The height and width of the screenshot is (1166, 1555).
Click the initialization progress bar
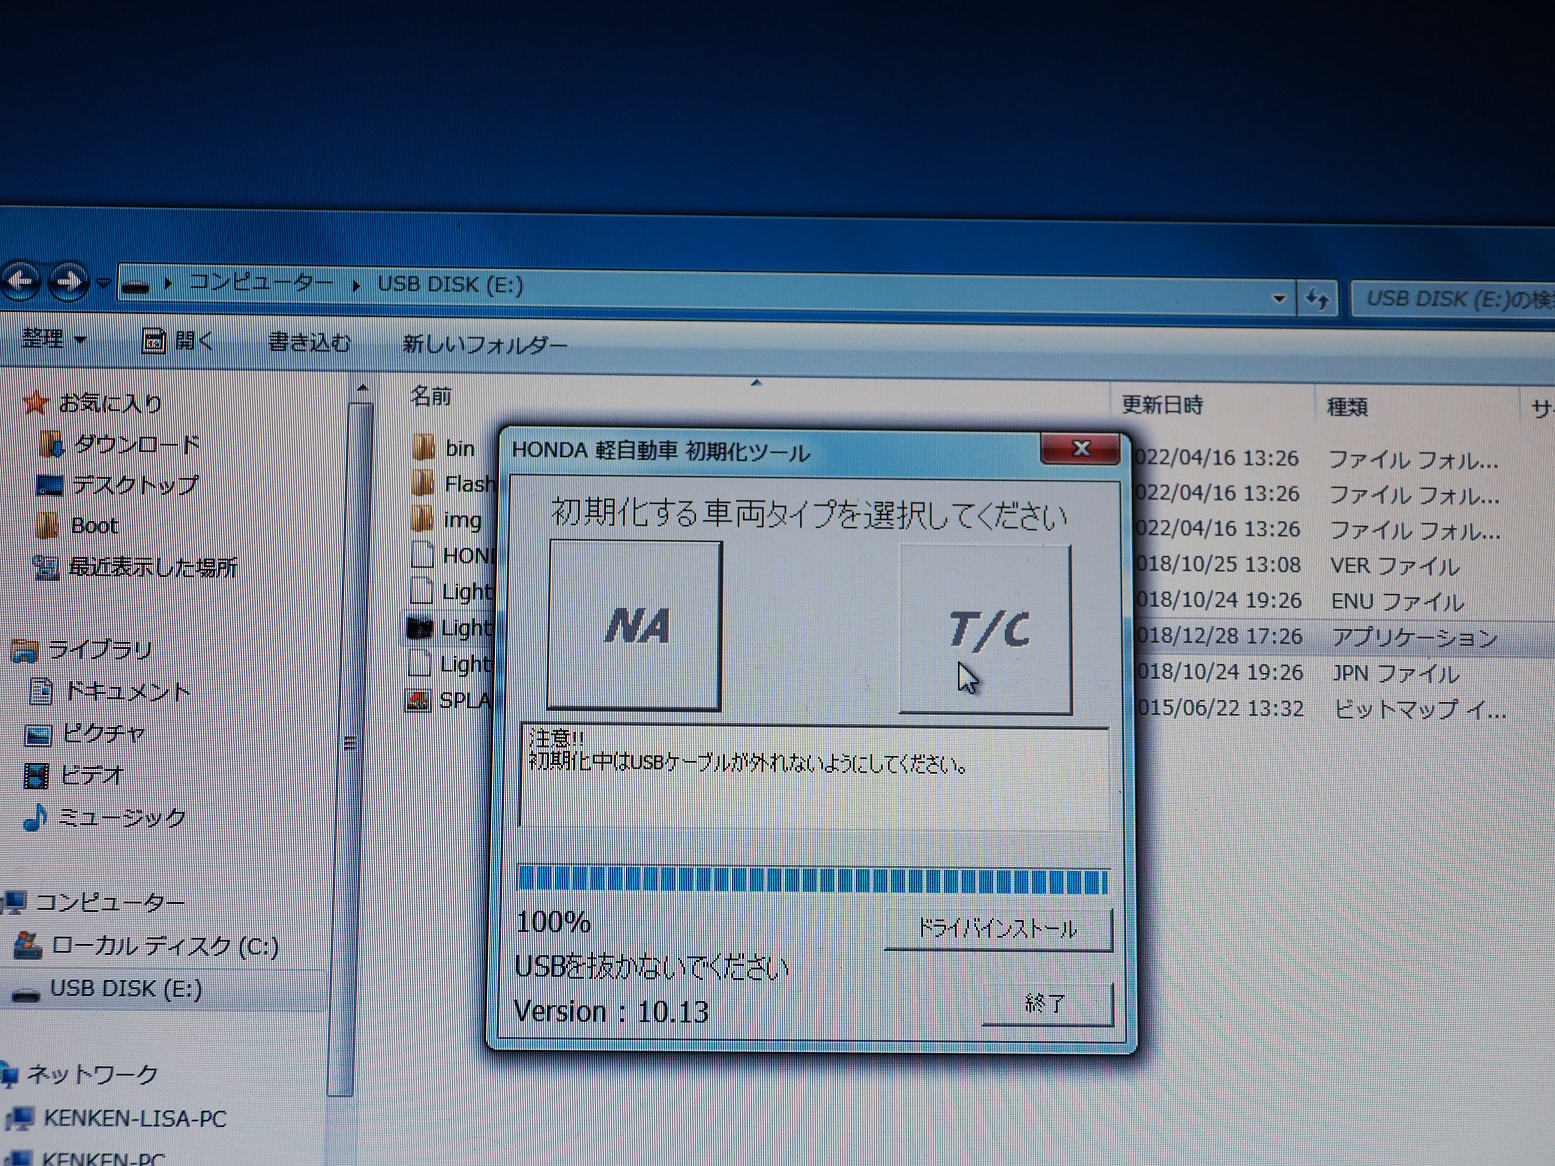point(812,880)
